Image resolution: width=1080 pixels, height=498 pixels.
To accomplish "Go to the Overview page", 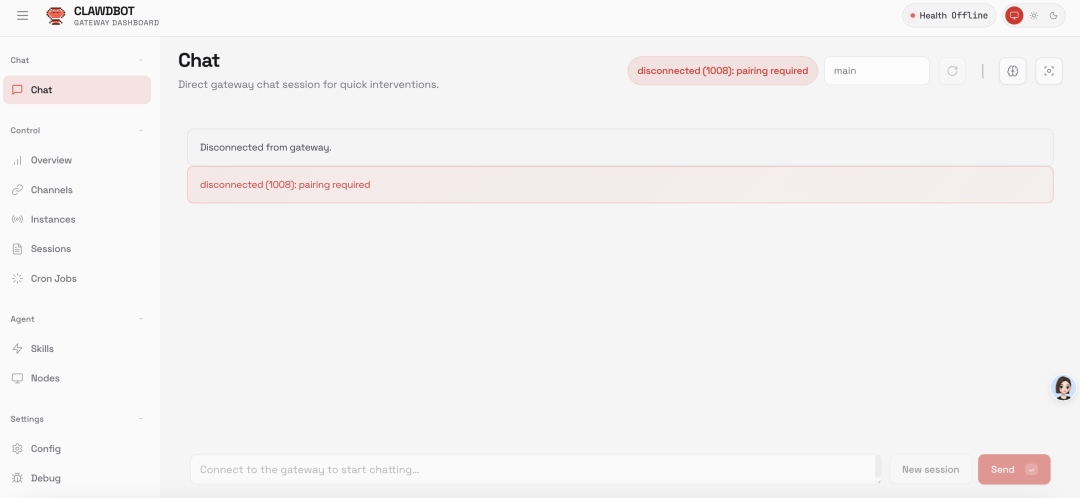I will point(51,160).
